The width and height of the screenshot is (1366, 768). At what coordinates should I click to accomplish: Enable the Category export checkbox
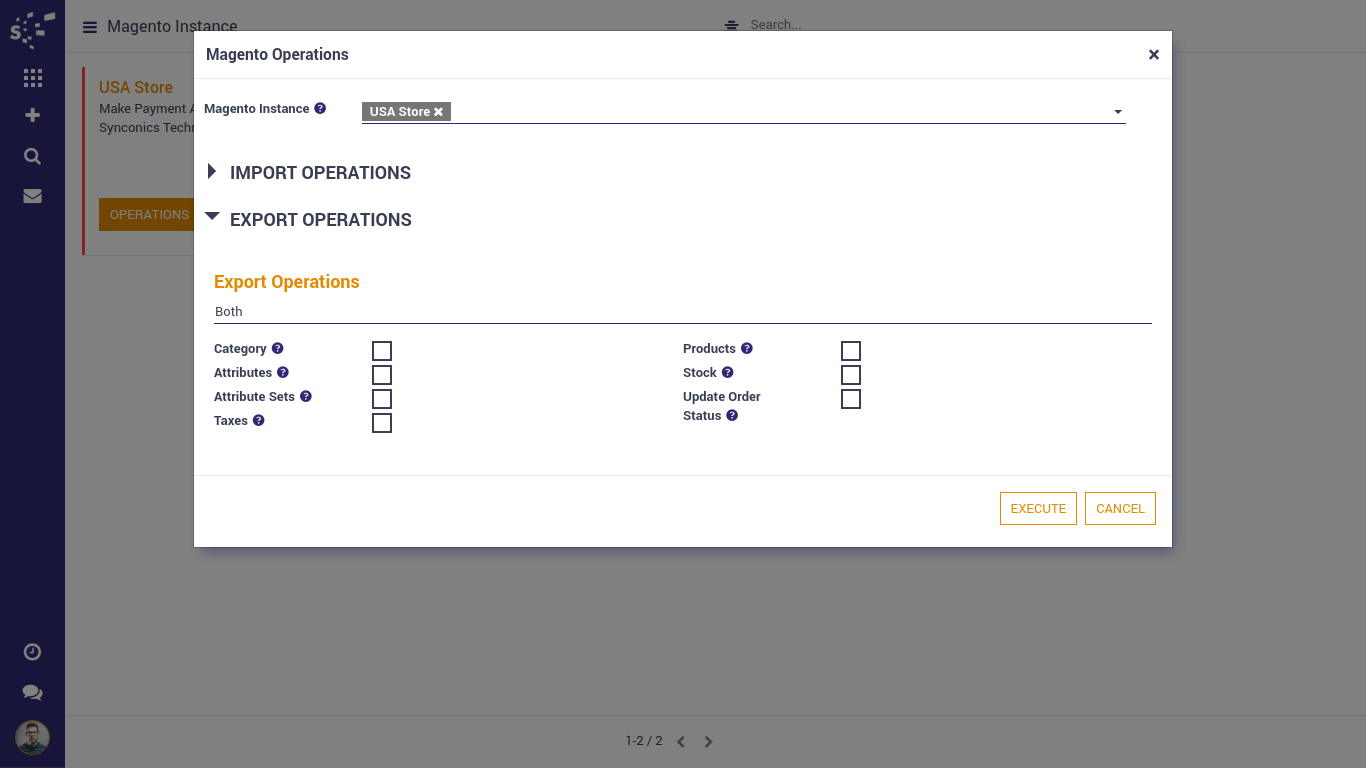point(382,351)
